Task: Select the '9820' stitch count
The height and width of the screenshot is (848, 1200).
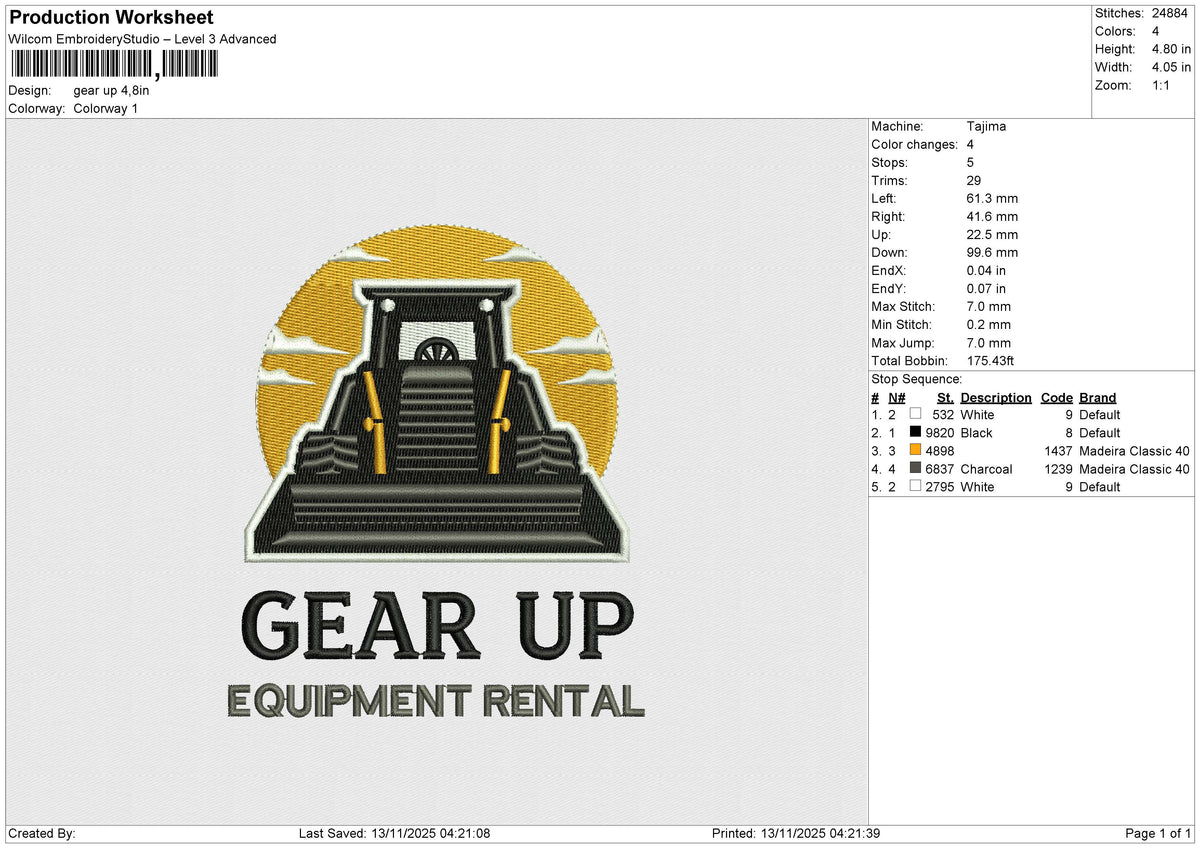Action: (x=939, y=432)
